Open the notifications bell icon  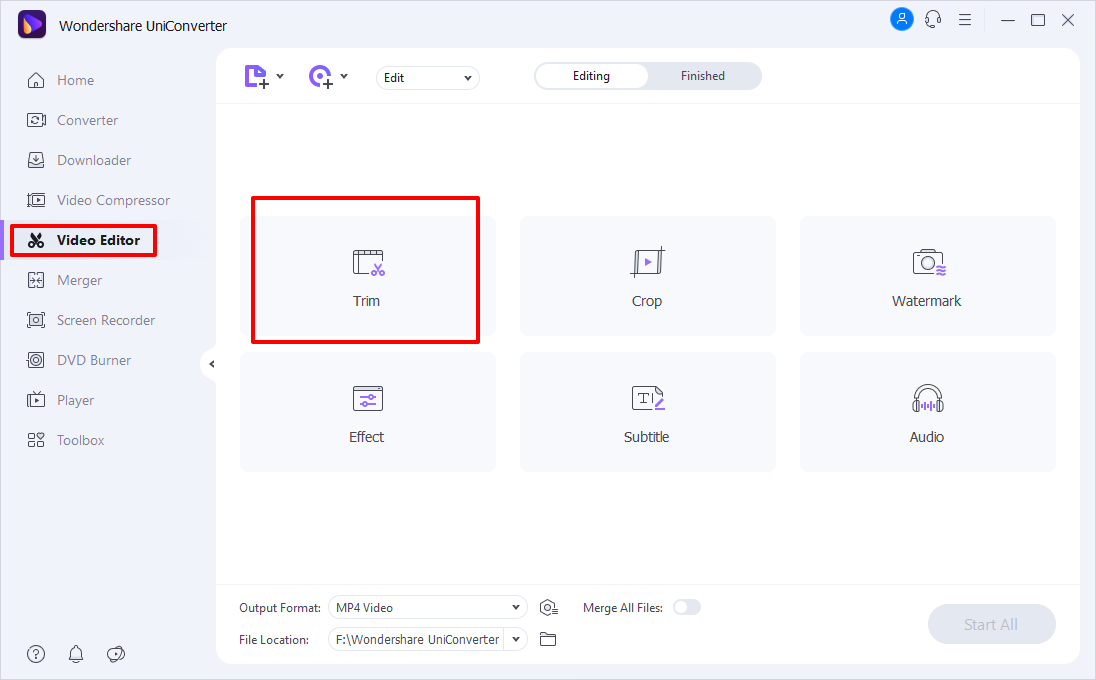(75, 654)
